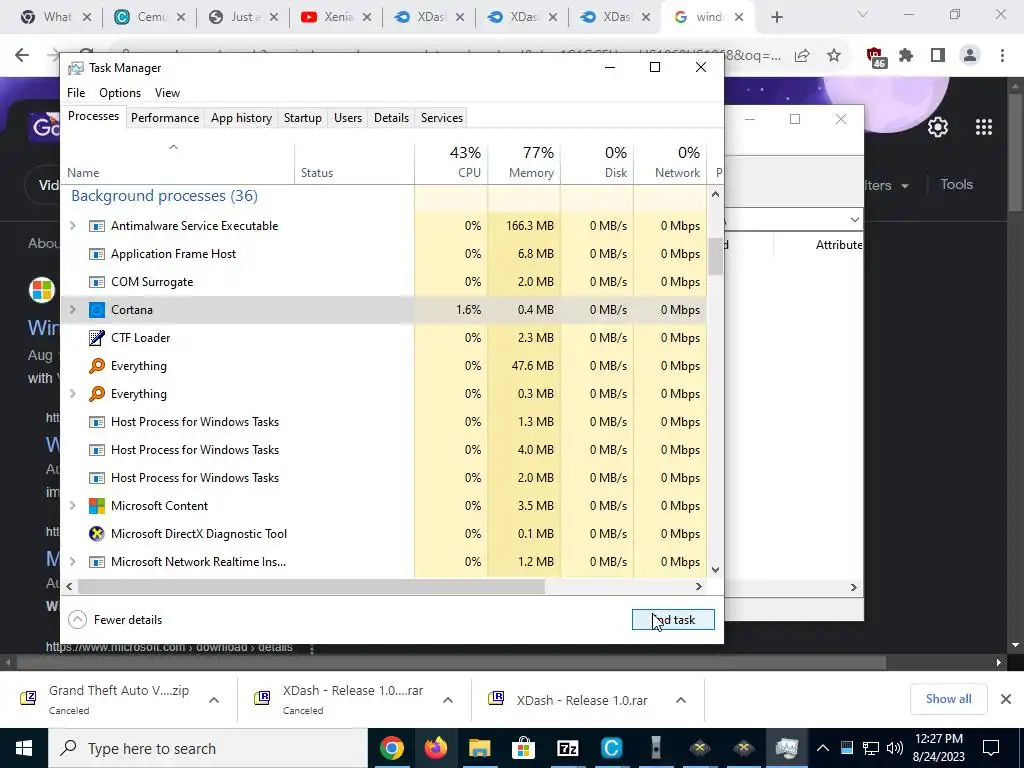Switch to the Performance tab
This screenshot has height=768, width=1024.
click(165, 118)
